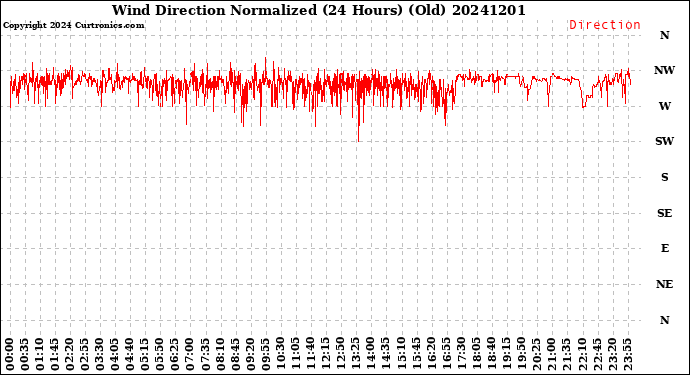
Task: Select the 'SW' y-axis label
Action: 664,141
